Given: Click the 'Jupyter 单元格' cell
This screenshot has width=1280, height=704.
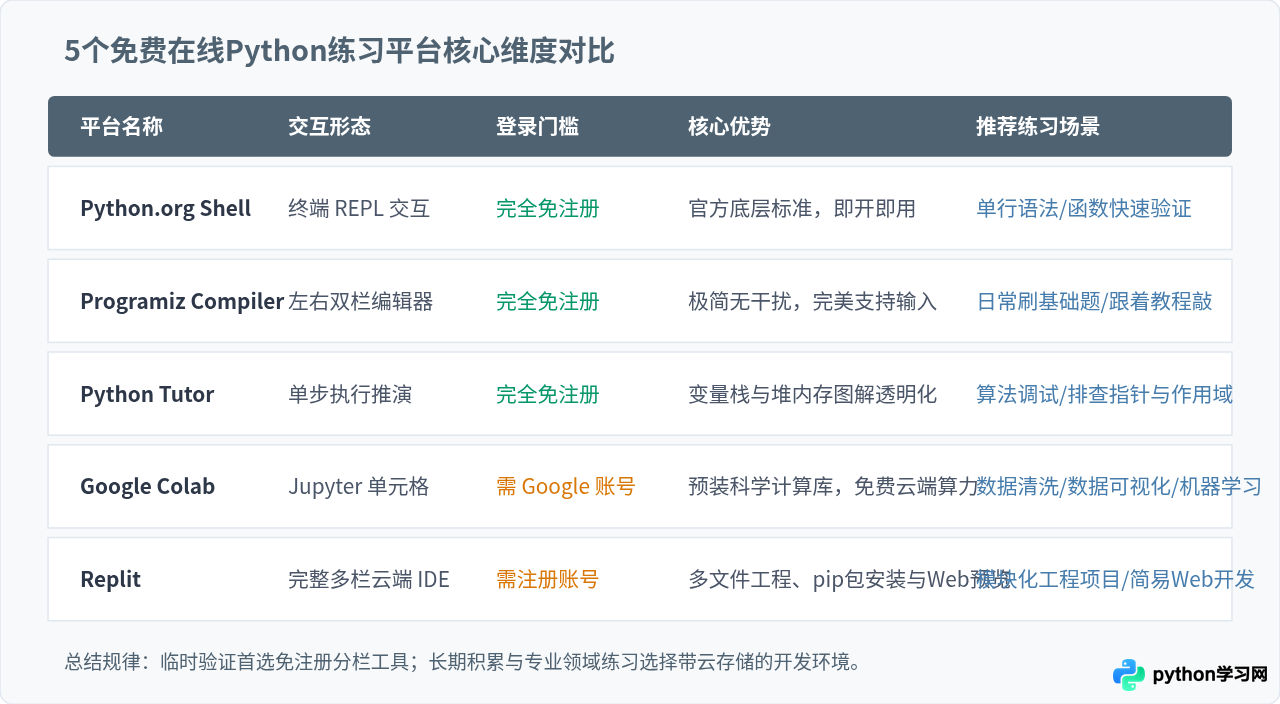Looking at the screenshot, I should pos(359,487).
